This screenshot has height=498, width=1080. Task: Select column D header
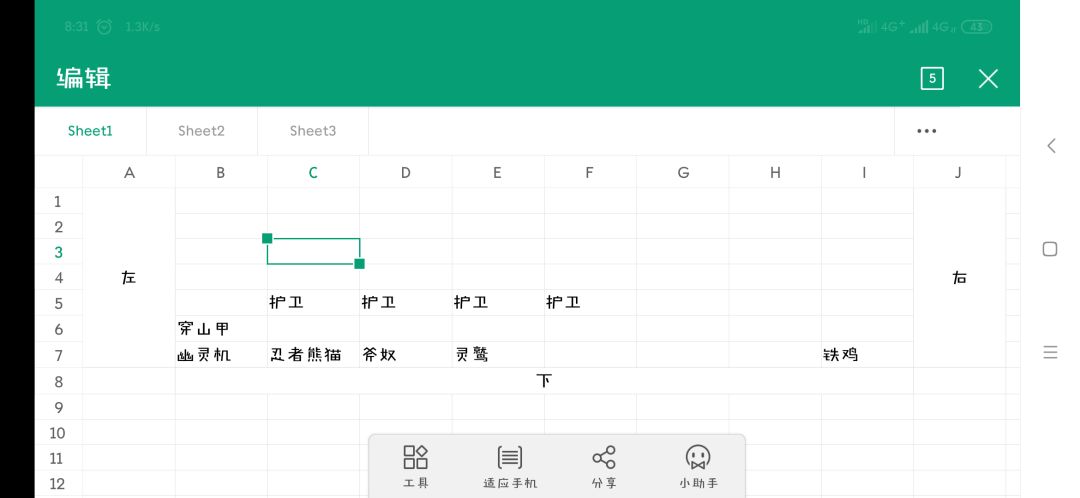pos(406,172)
